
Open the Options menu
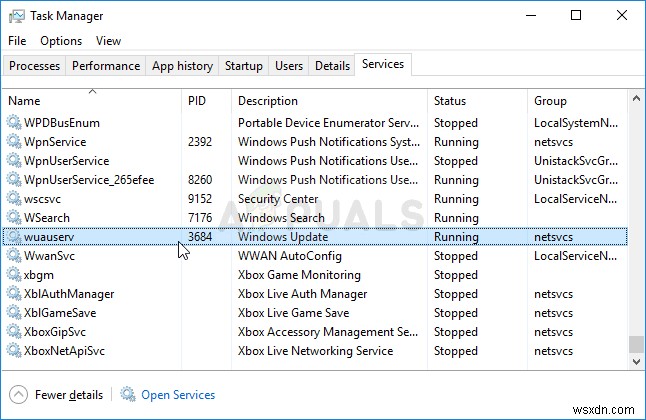pyautogui.click(x=61, y=41)
